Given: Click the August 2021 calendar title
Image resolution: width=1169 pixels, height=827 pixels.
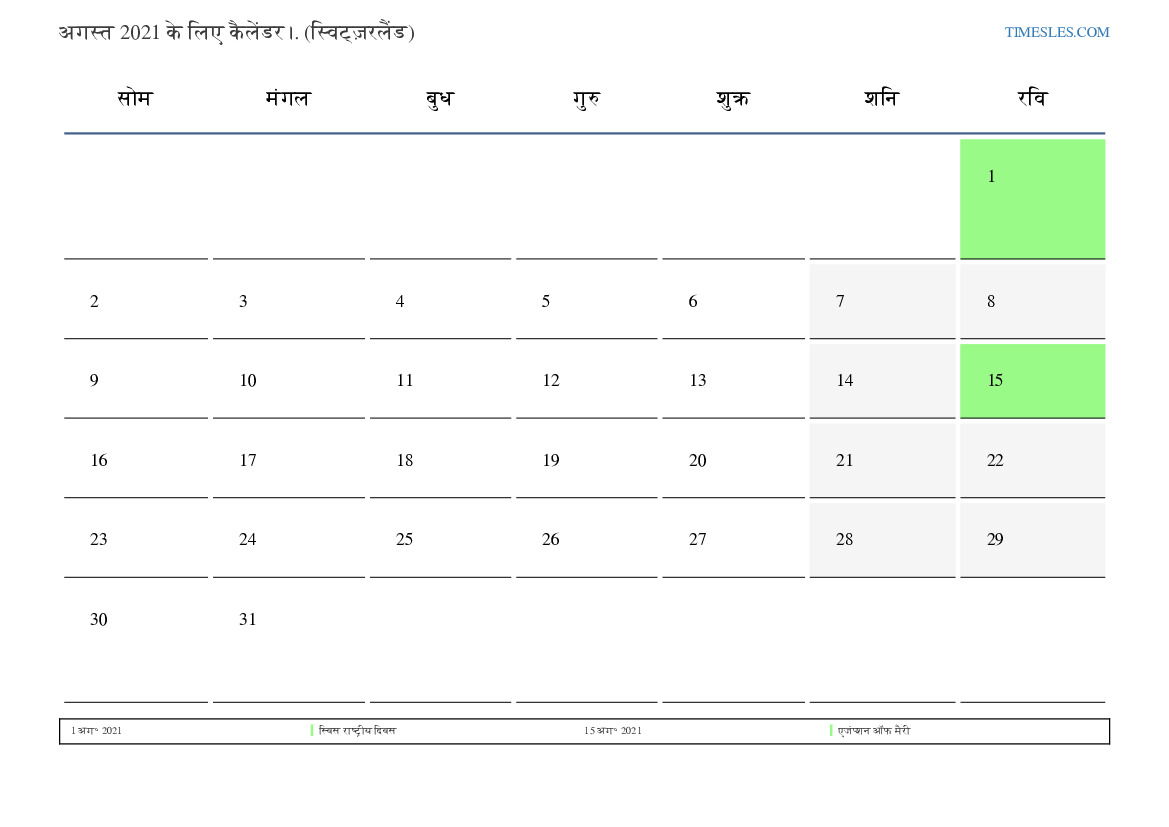Looking at the screenshot, I should tap(236, 32).
